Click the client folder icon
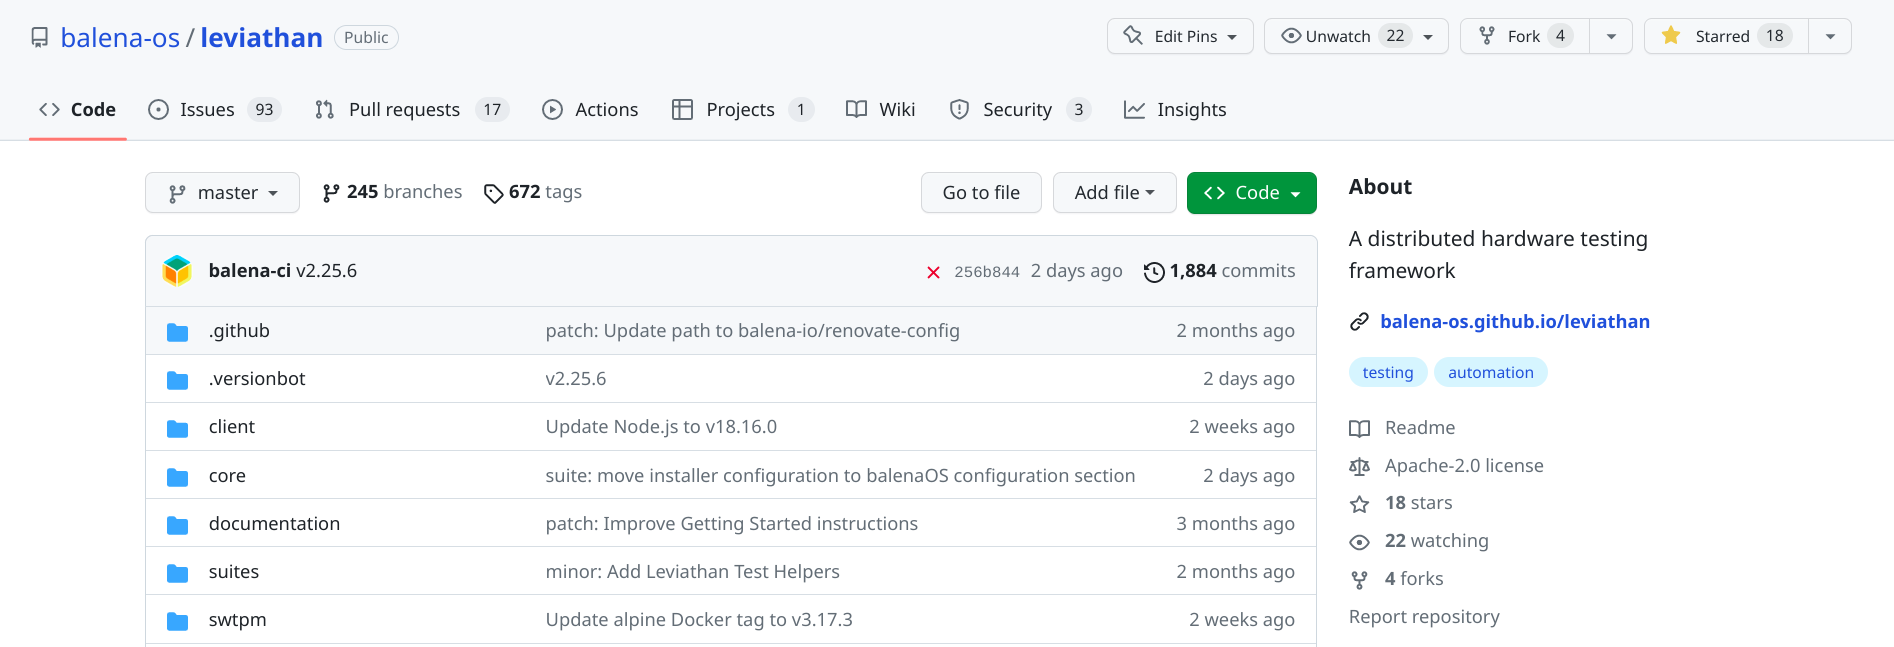This screenshot has height=647, width=1894. click(x=177, y=428)
